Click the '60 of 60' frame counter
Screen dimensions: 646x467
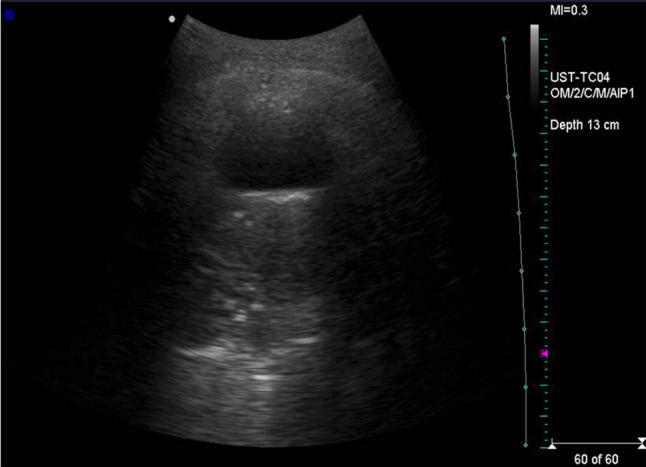pyautogui.click(x=596, y=459)
